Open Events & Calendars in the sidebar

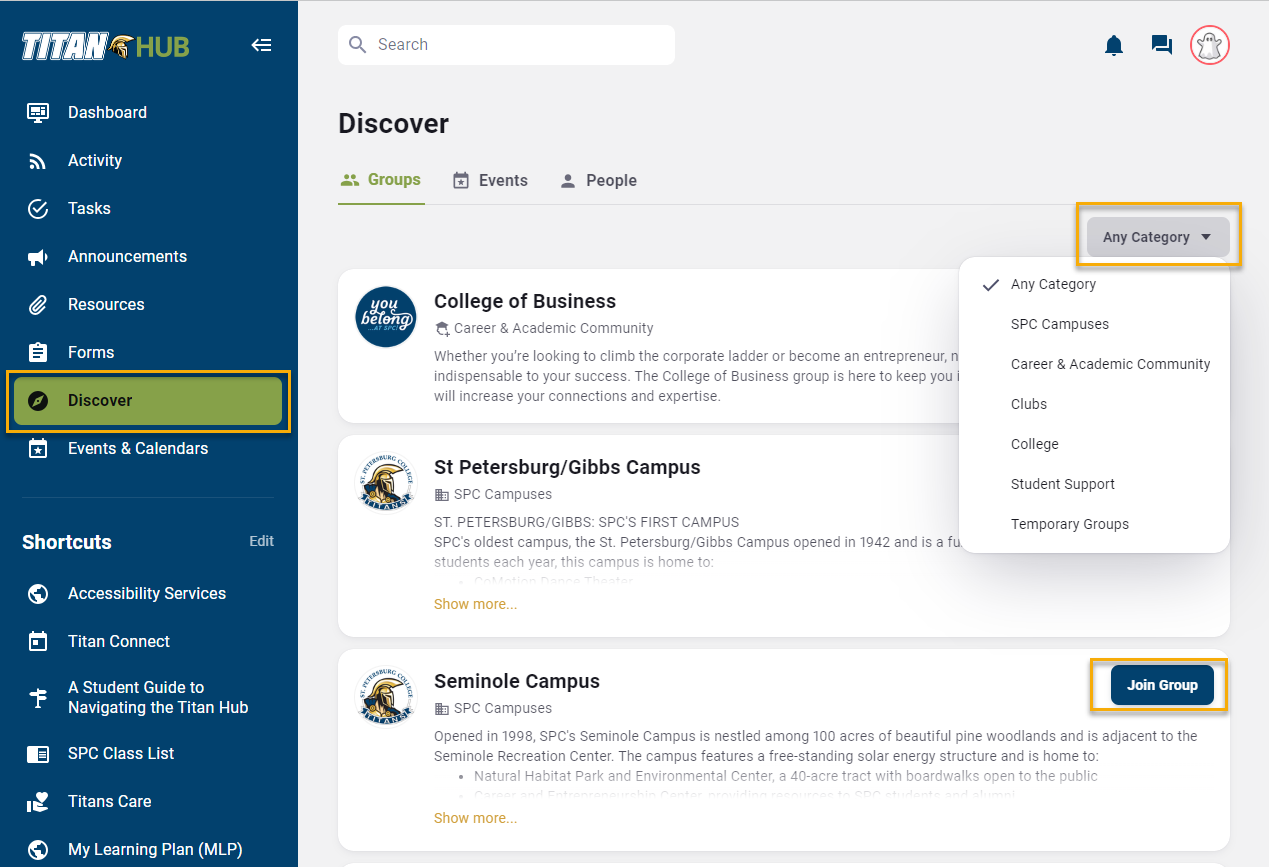click(148, 448)
